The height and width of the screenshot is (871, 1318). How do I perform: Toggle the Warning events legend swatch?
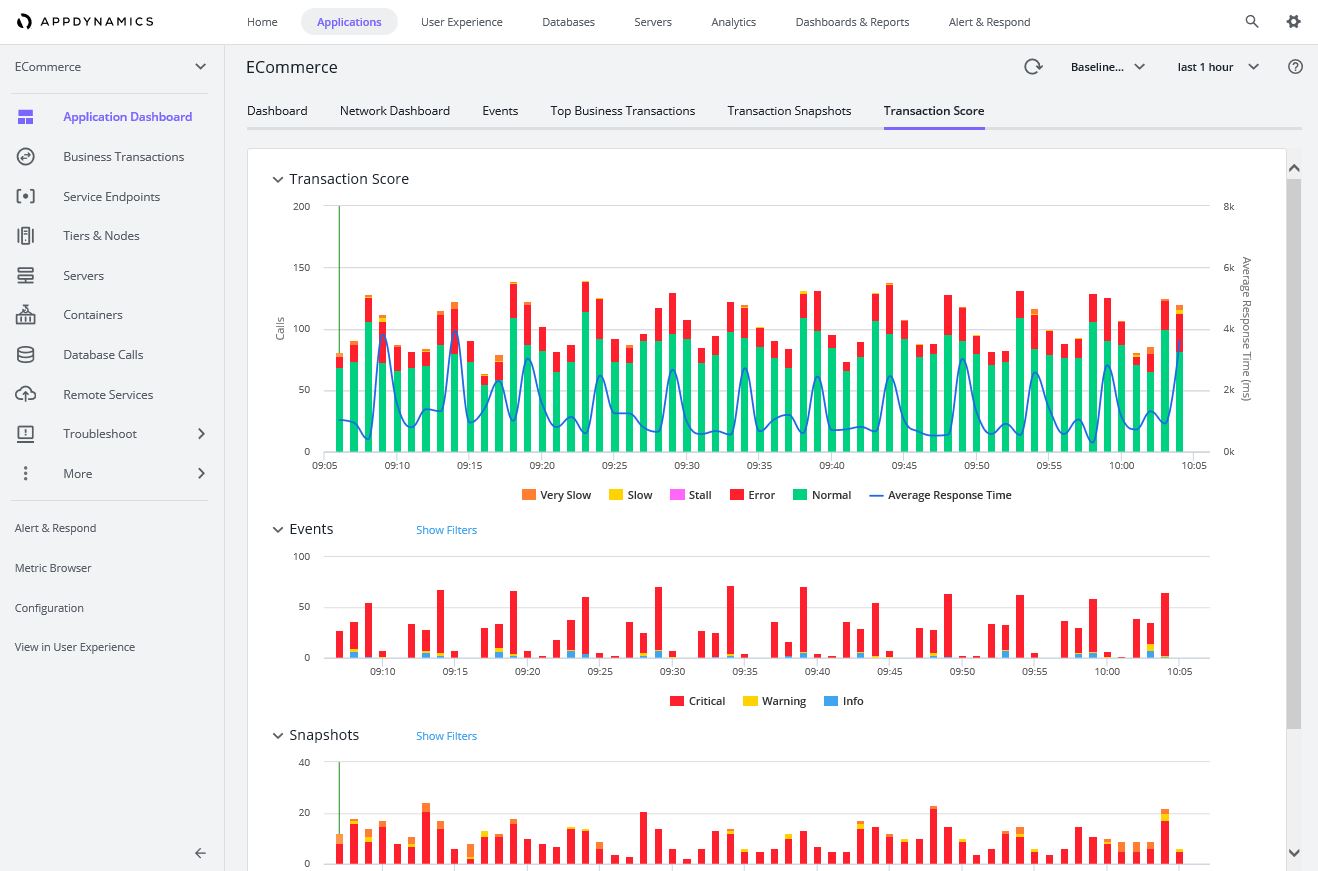click(x=750, y=701)
